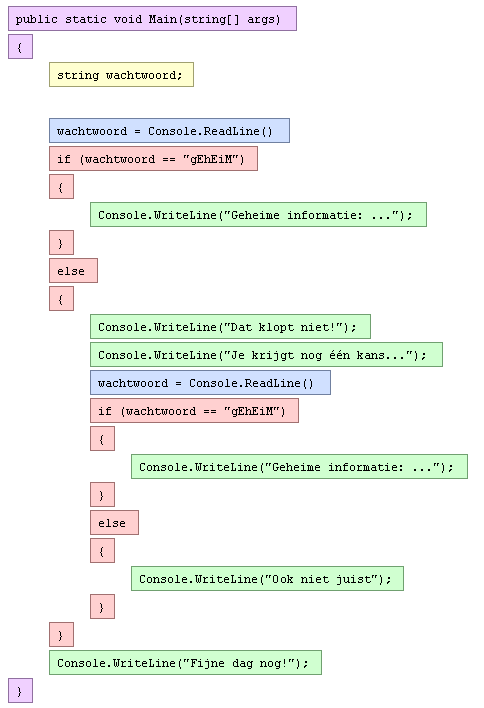Select the string wachtwoord declaration block
The width and height of the screenshot is (484, 708).
(x=121, y=75)
